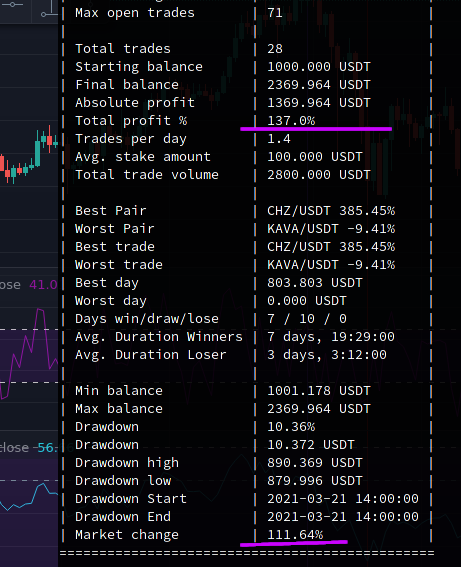Click the Days win/draw/lose value 7 / 10 / 0
The width and height of the screenshot is (461, 567).
(x=307, y=319)
